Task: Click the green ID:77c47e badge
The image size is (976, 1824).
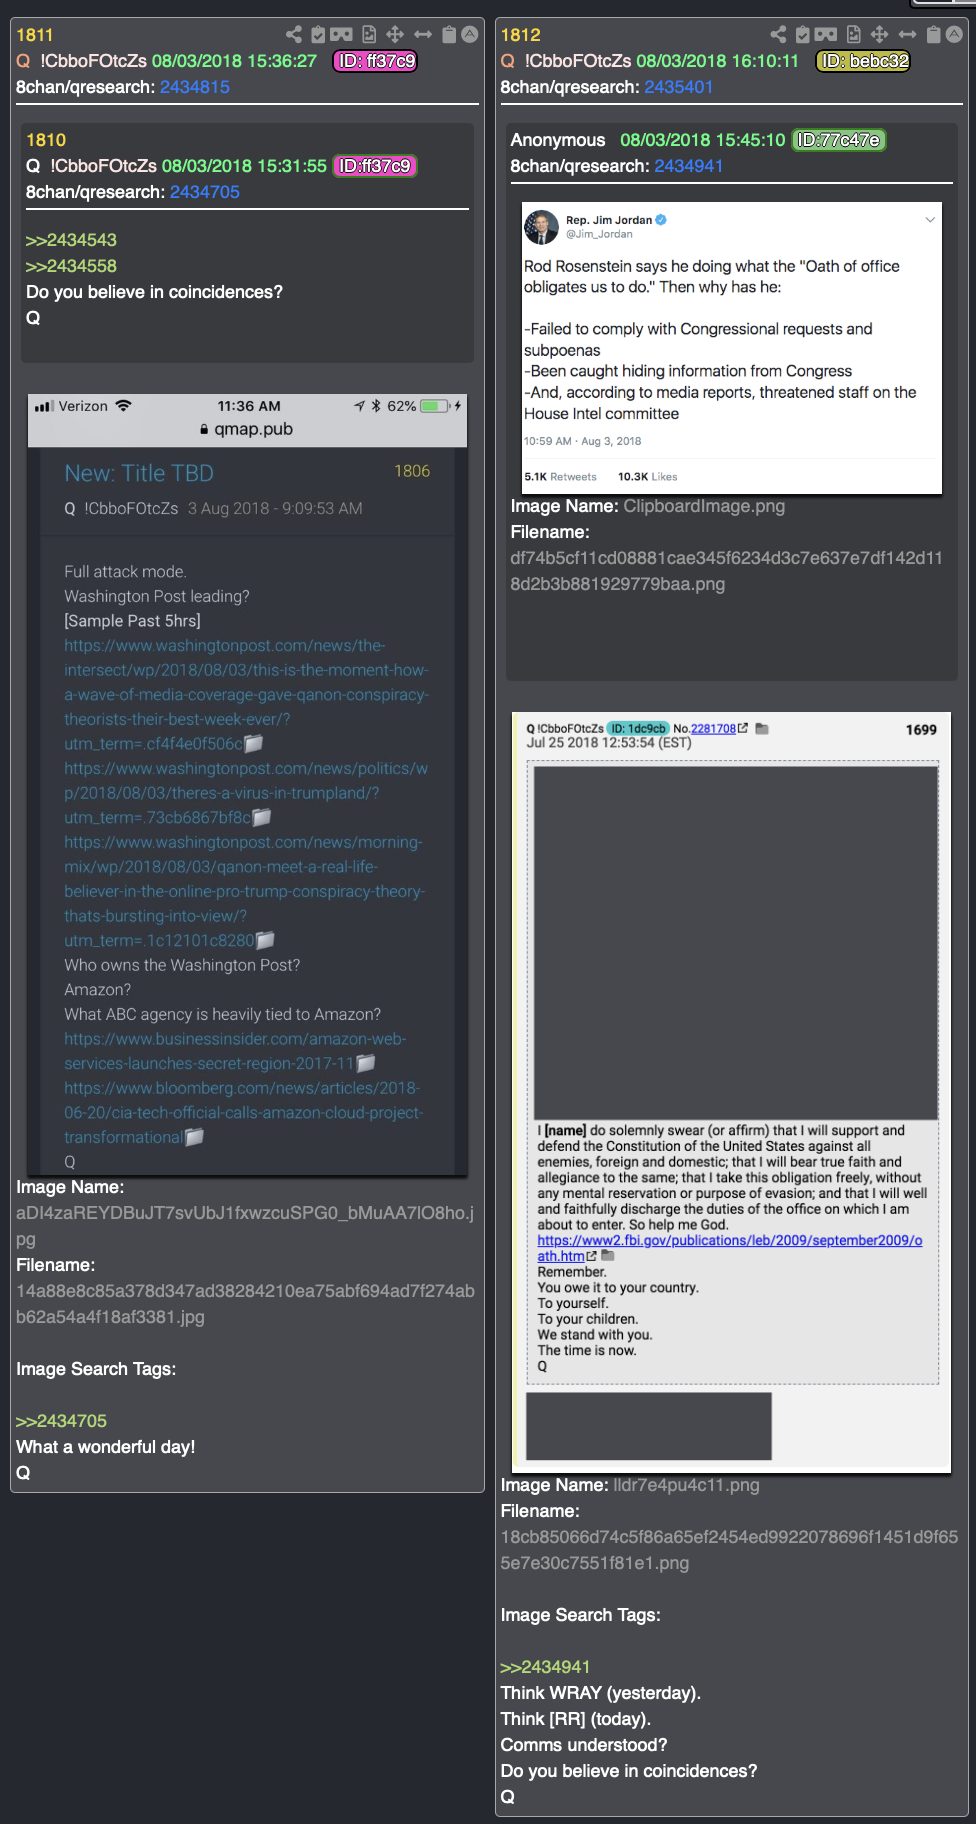Action: [839, 140]
